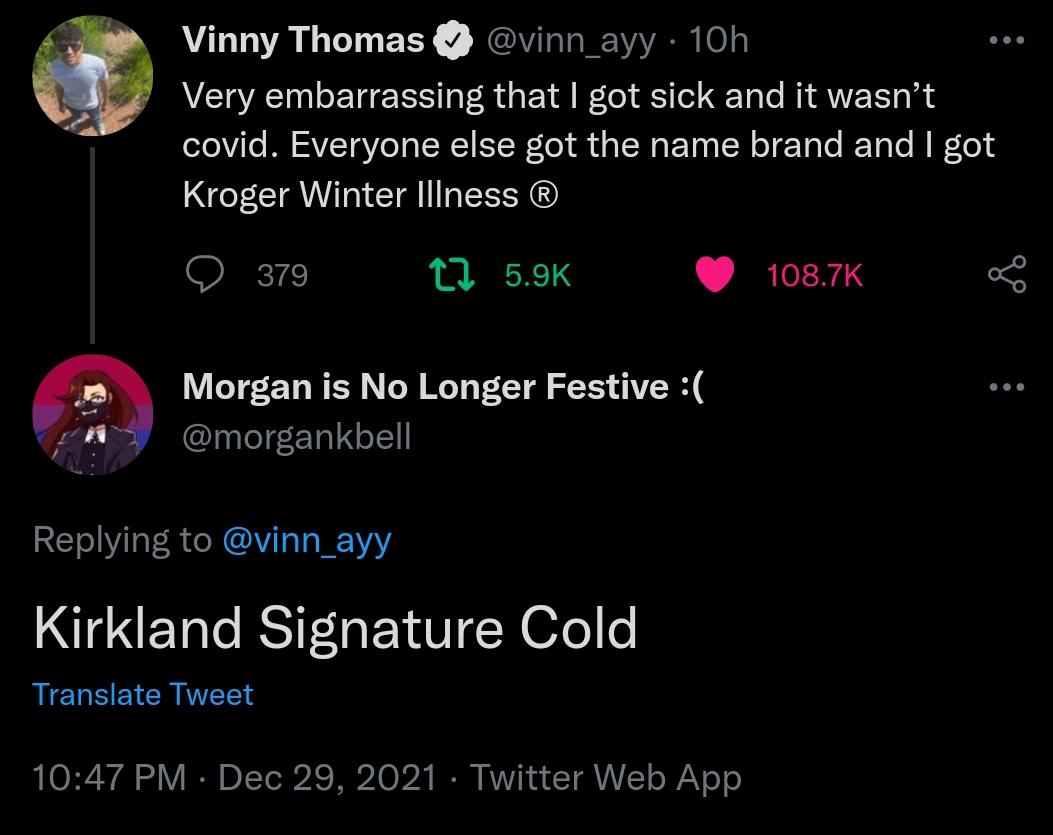Open the more options menu on Vinny's tweet

(x=1006, y=41)
